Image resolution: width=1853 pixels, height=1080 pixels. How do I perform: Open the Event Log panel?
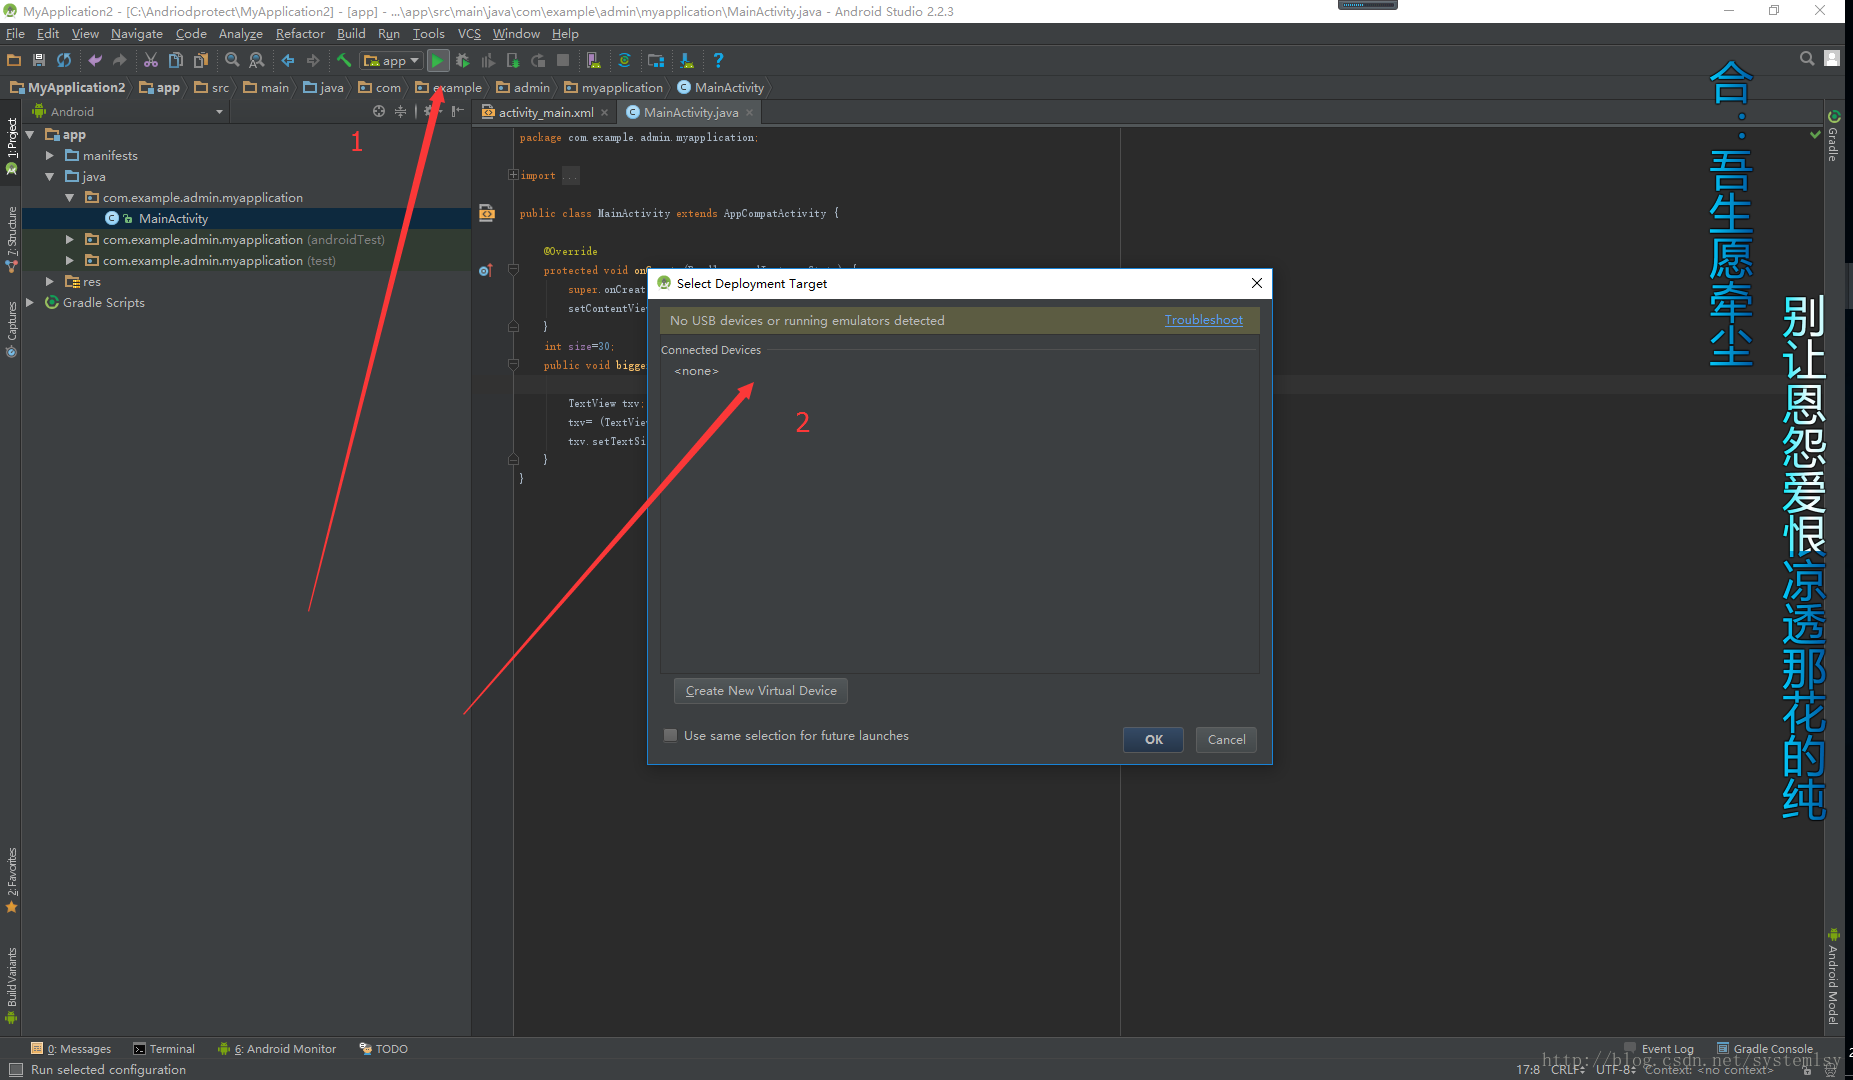tap(1659, 1048)
